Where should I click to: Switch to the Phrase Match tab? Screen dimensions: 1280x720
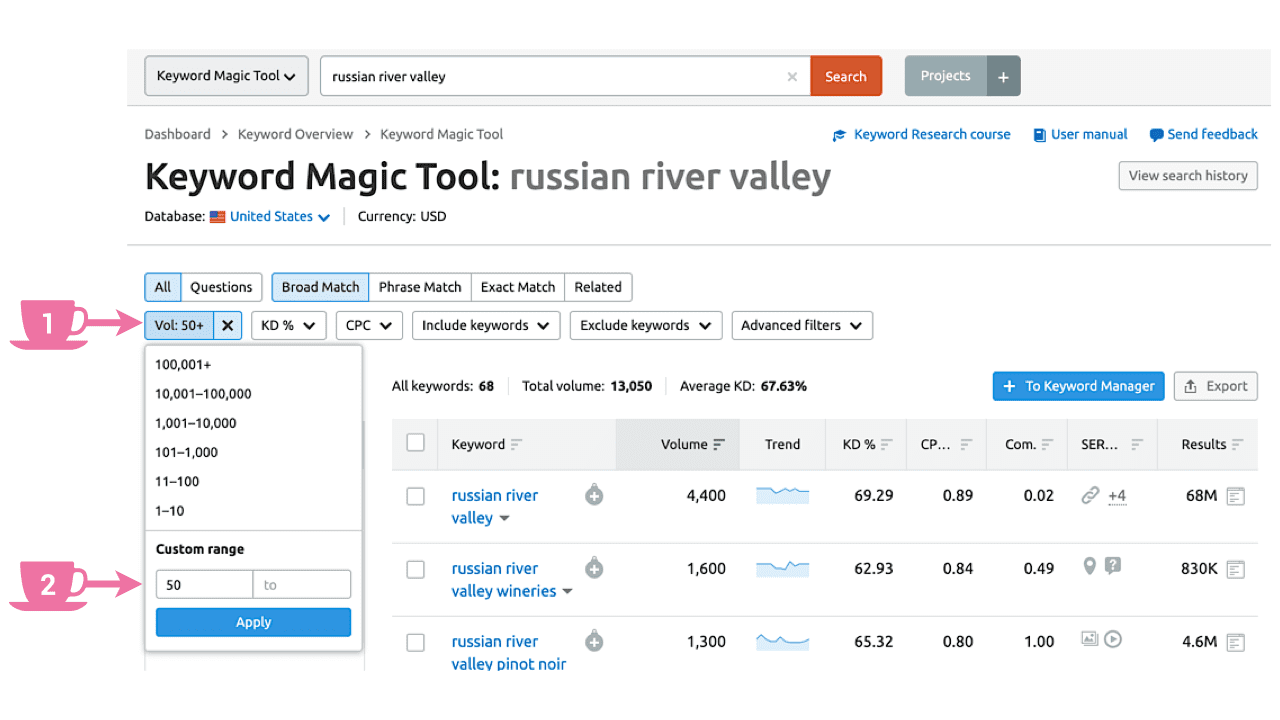pyautogui.click(x=420, y=287)
